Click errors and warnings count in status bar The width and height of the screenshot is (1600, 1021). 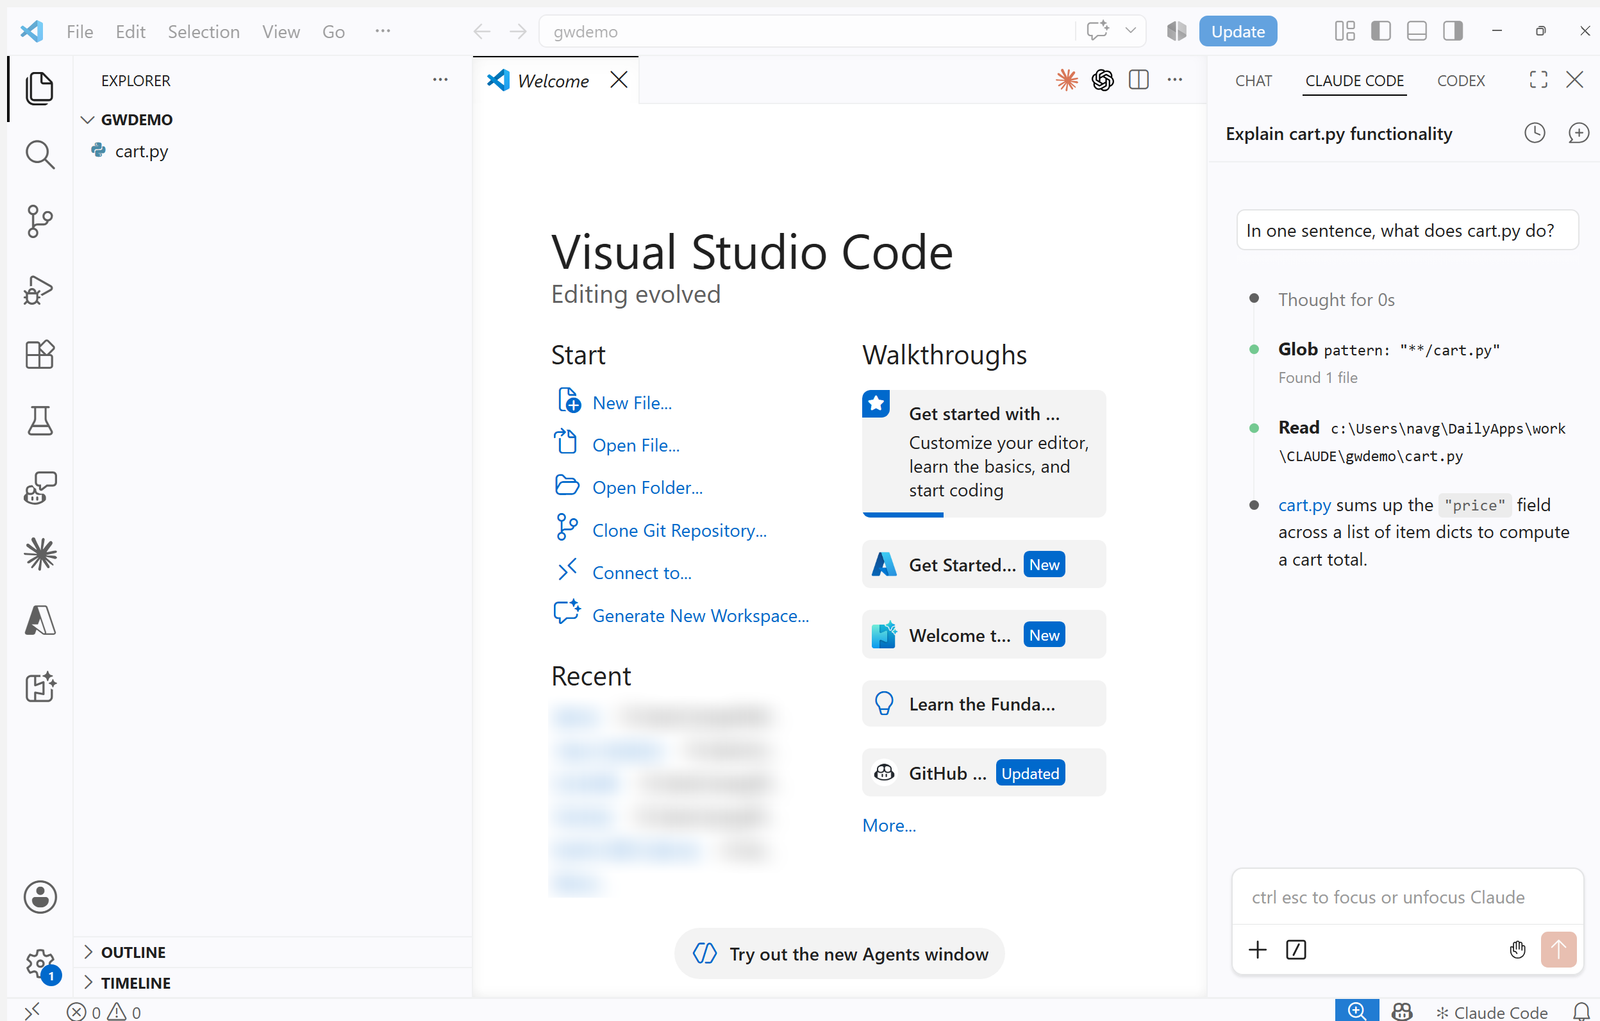click(x=104, y=1012)
